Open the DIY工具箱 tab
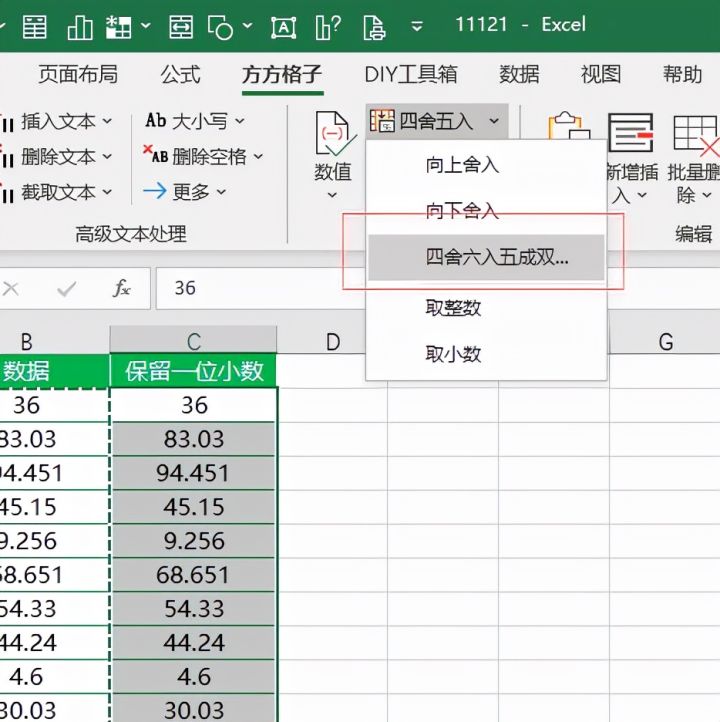The height and width of the screenshot is (722, 720). (x=411, y=75)
